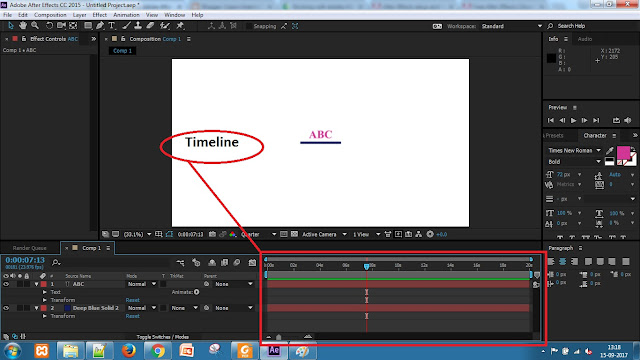Select the Horizontal Type tool

tap(111, 26)
